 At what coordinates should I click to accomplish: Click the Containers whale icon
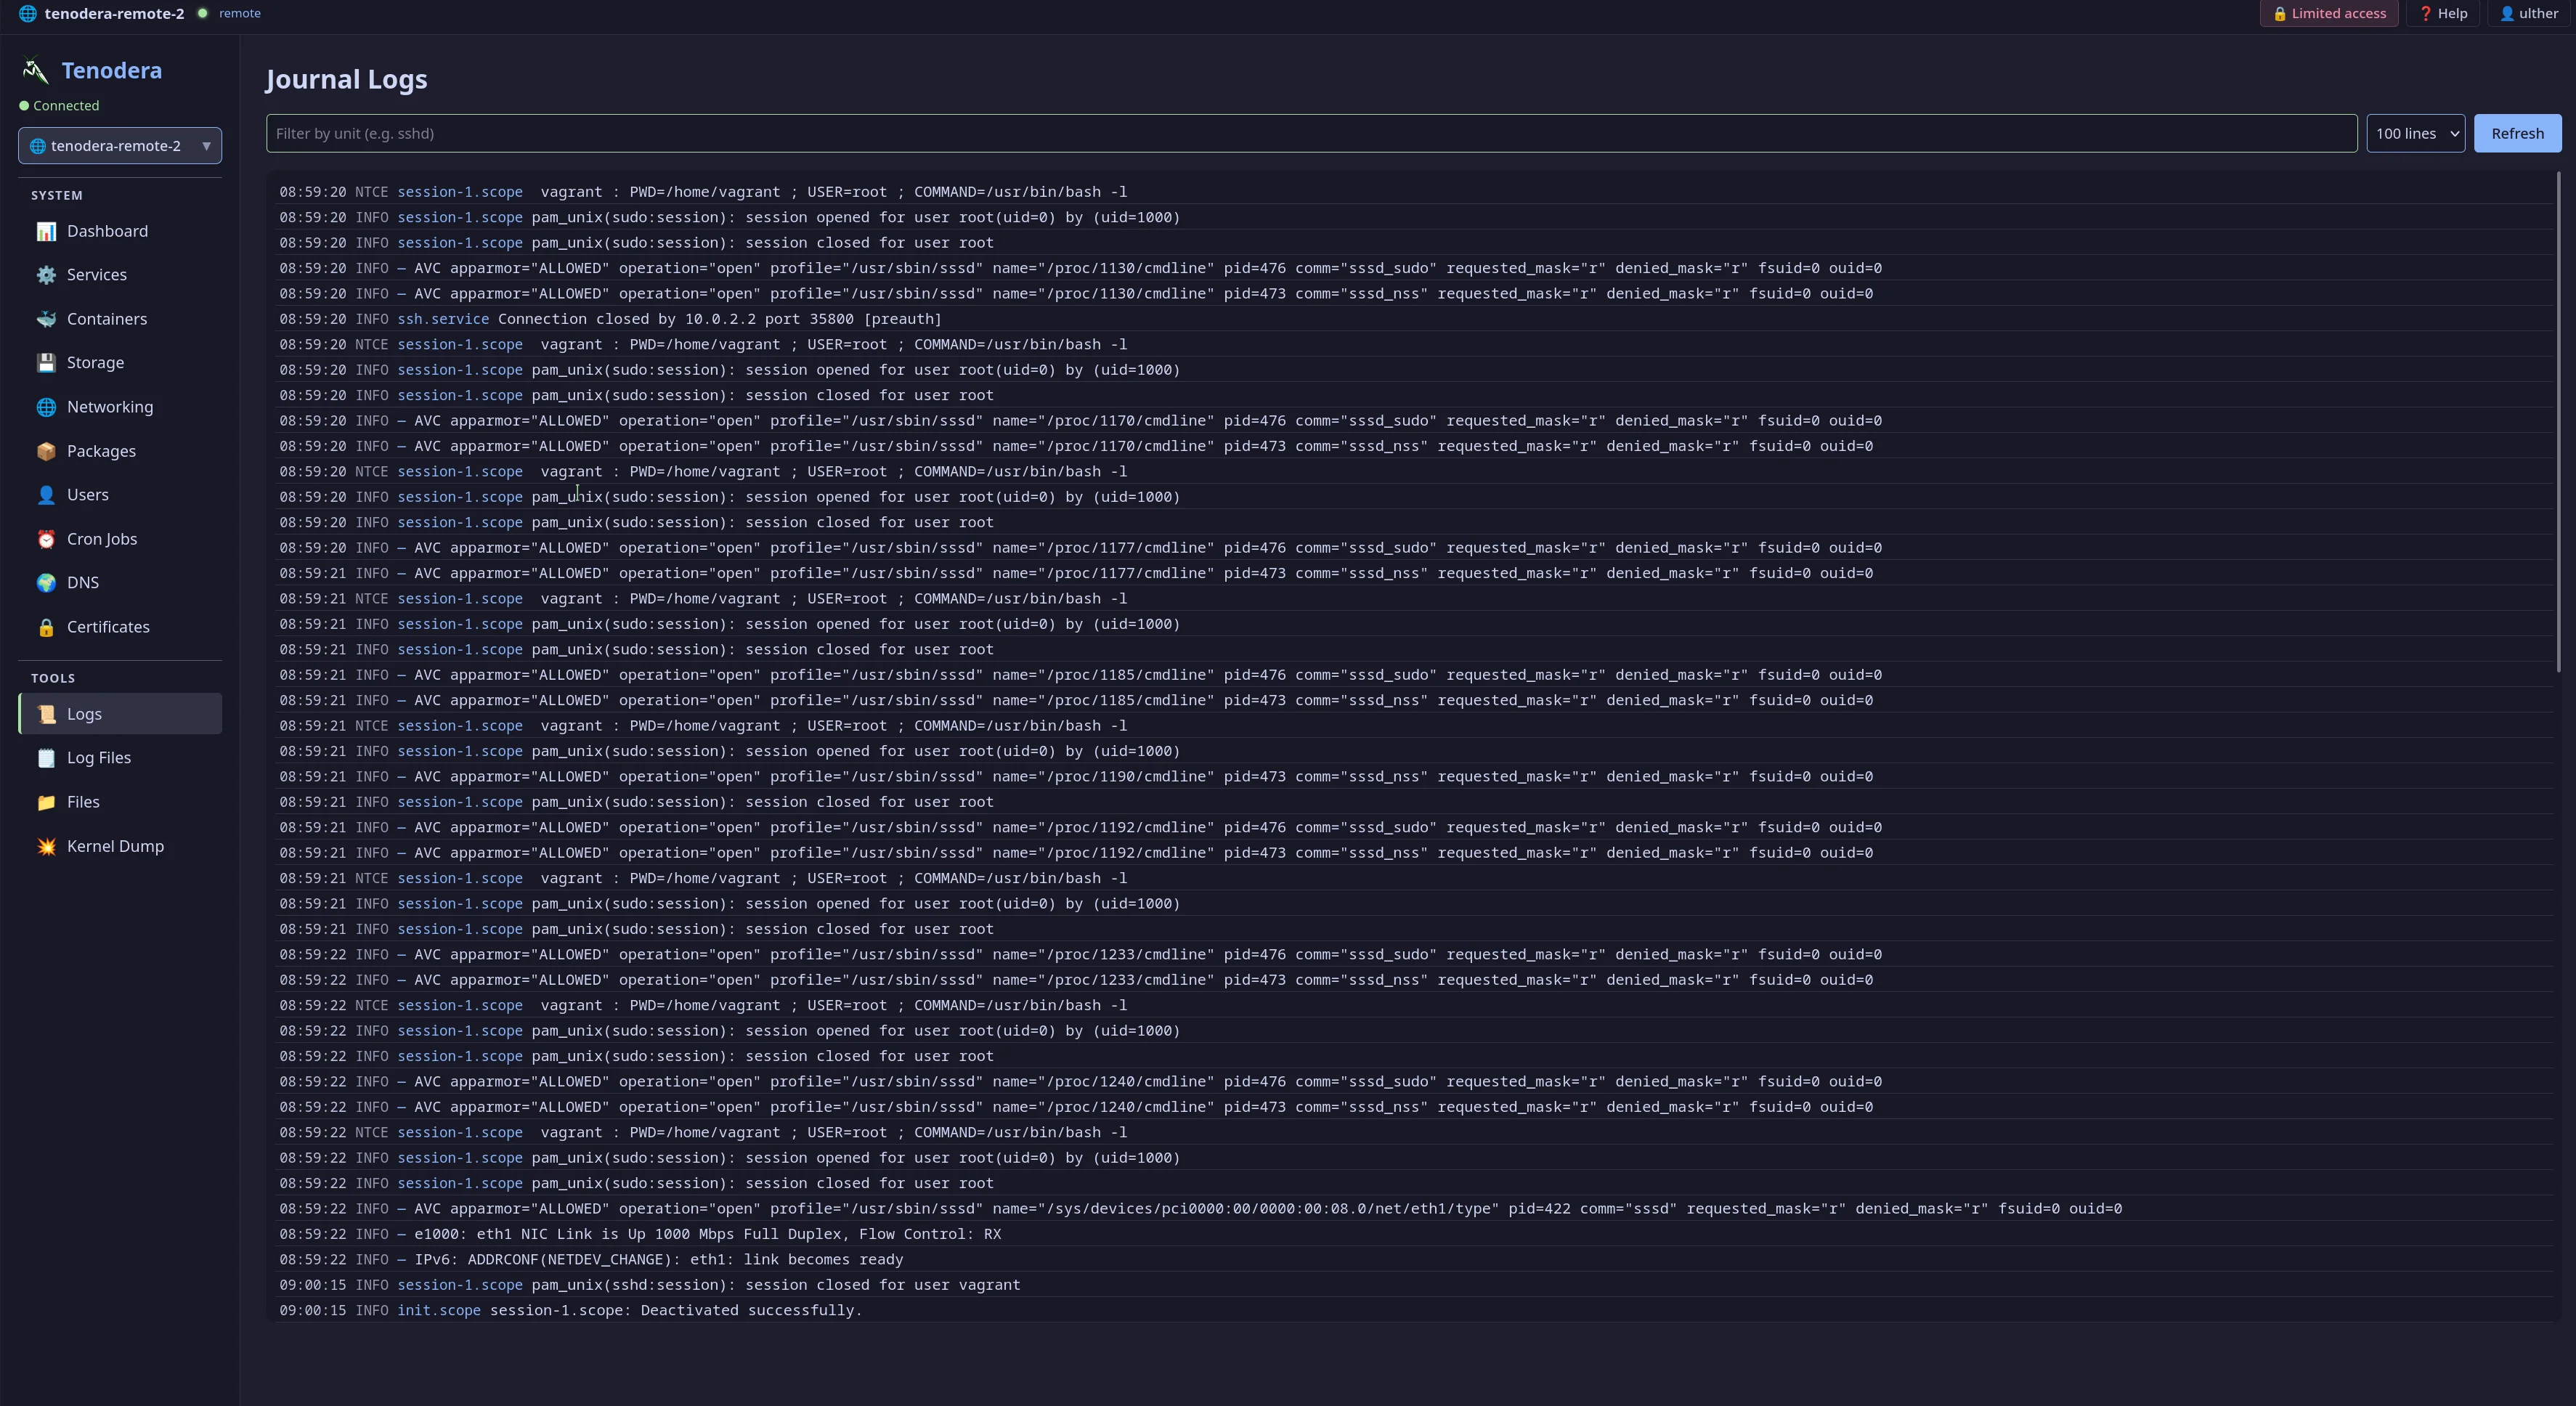46,319
